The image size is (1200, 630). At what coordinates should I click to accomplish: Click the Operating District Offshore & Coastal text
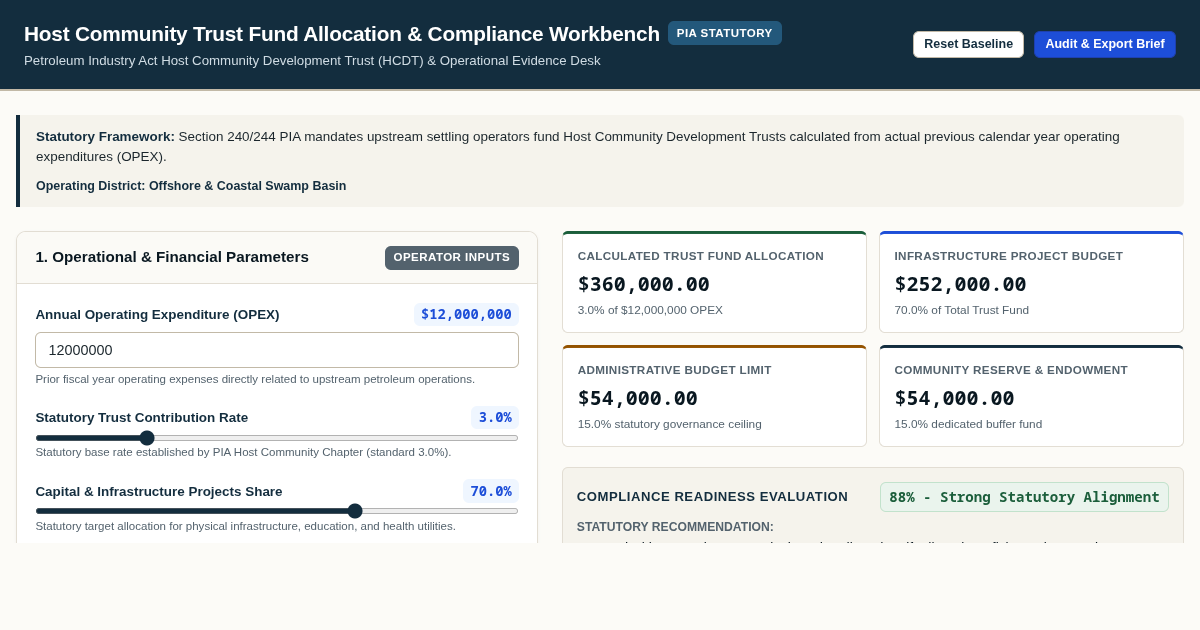pyautogui.click(x=191, y=186)
